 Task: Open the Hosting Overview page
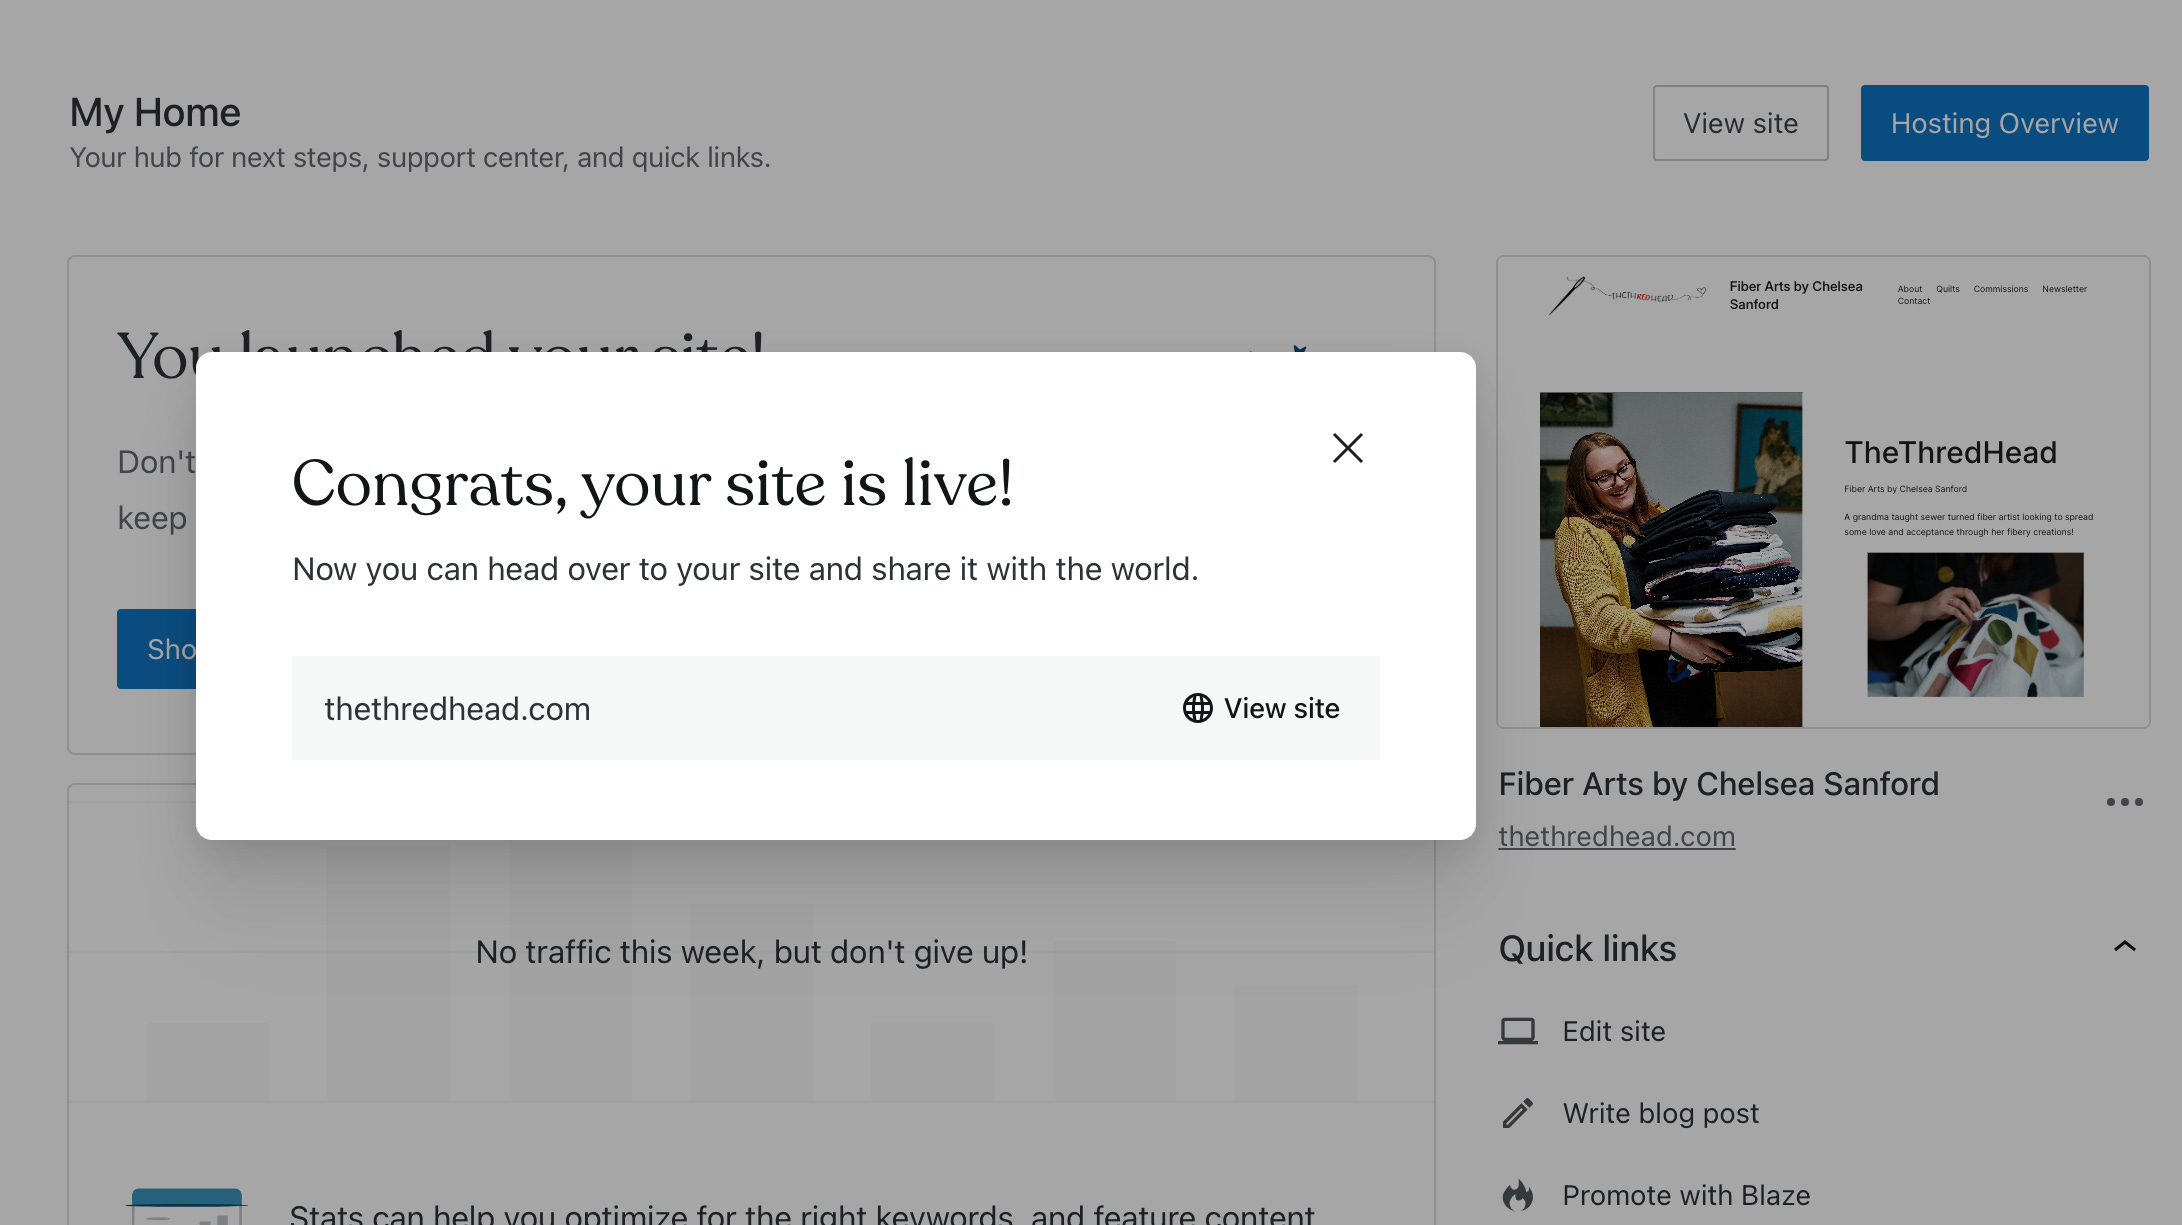[2003, 123]
